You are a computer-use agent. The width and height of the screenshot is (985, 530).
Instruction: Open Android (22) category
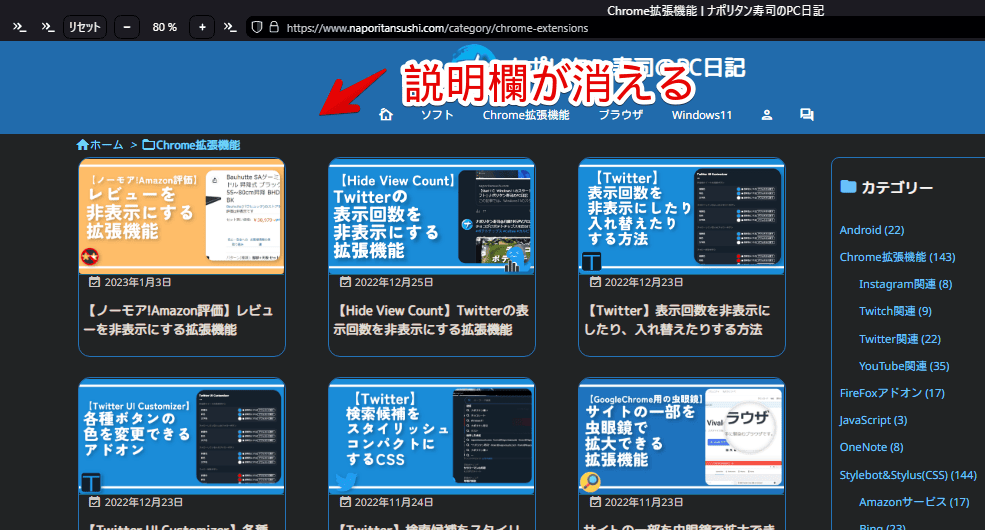(x=872, y=230)
